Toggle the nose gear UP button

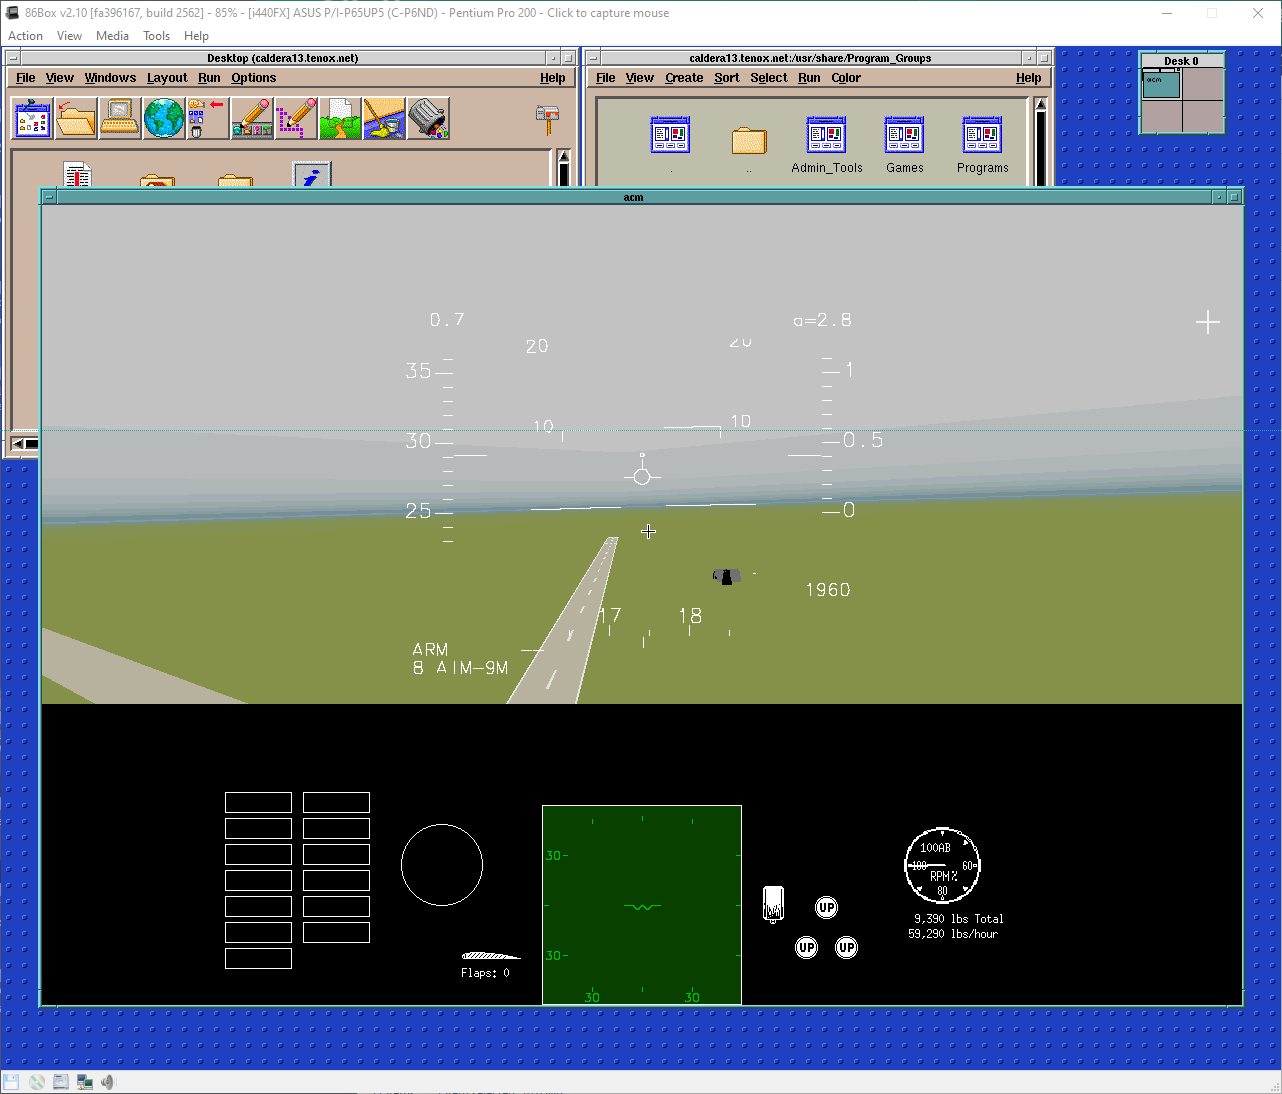[x=826, y=907]
